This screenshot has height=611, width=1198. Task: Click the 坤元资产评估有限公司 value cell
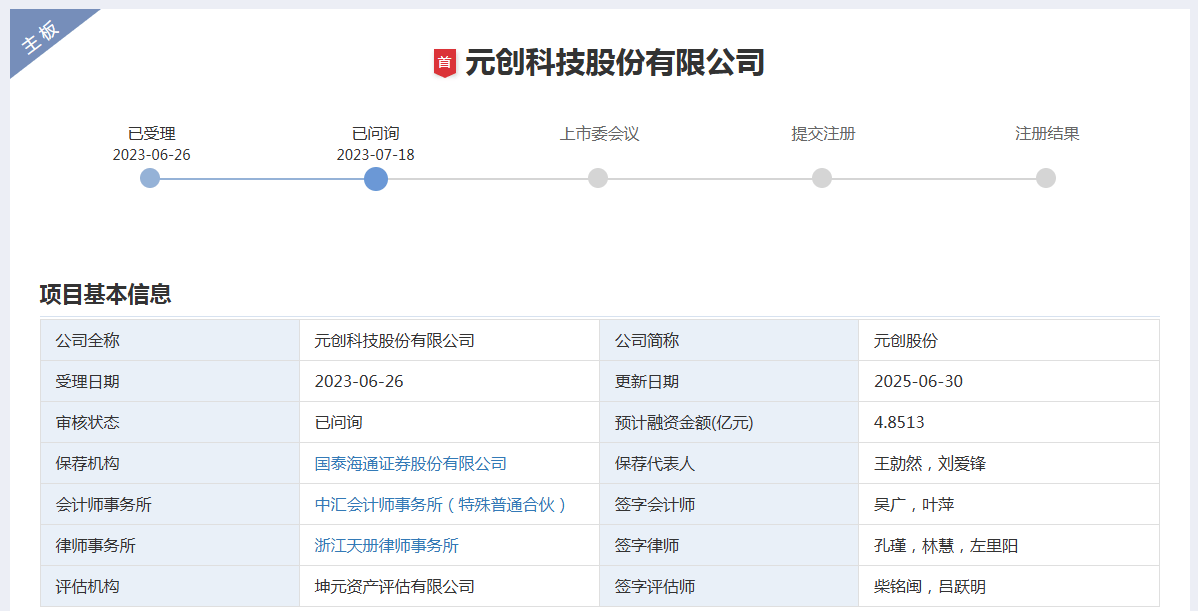coord(449,587)
